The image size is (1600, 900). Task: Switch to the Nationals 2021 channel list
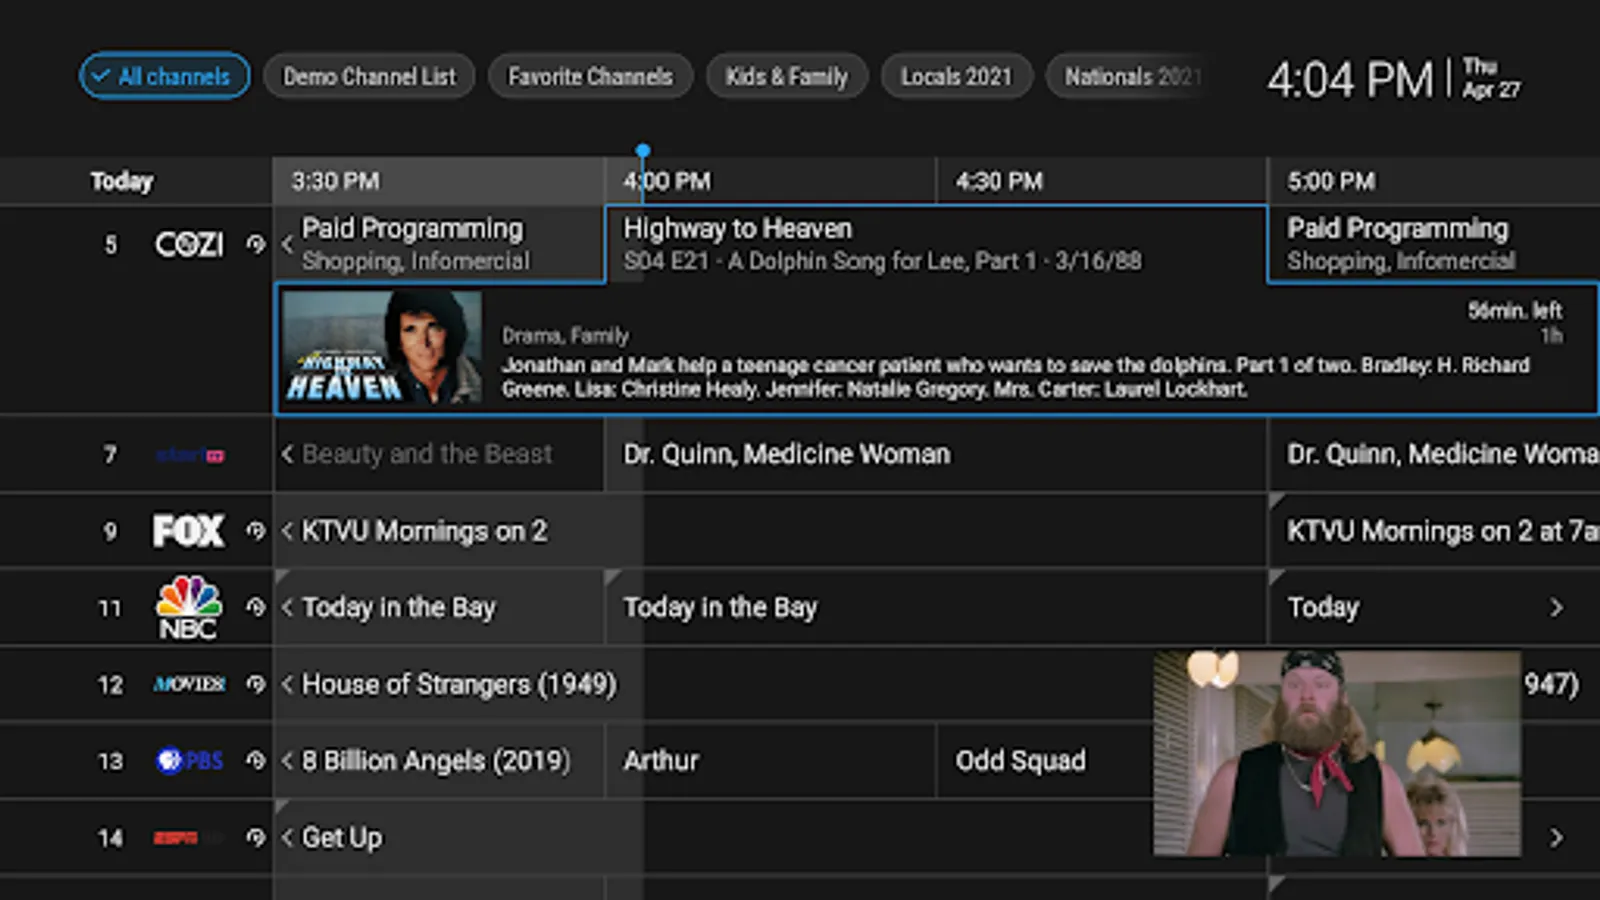tap(1132, 76)
